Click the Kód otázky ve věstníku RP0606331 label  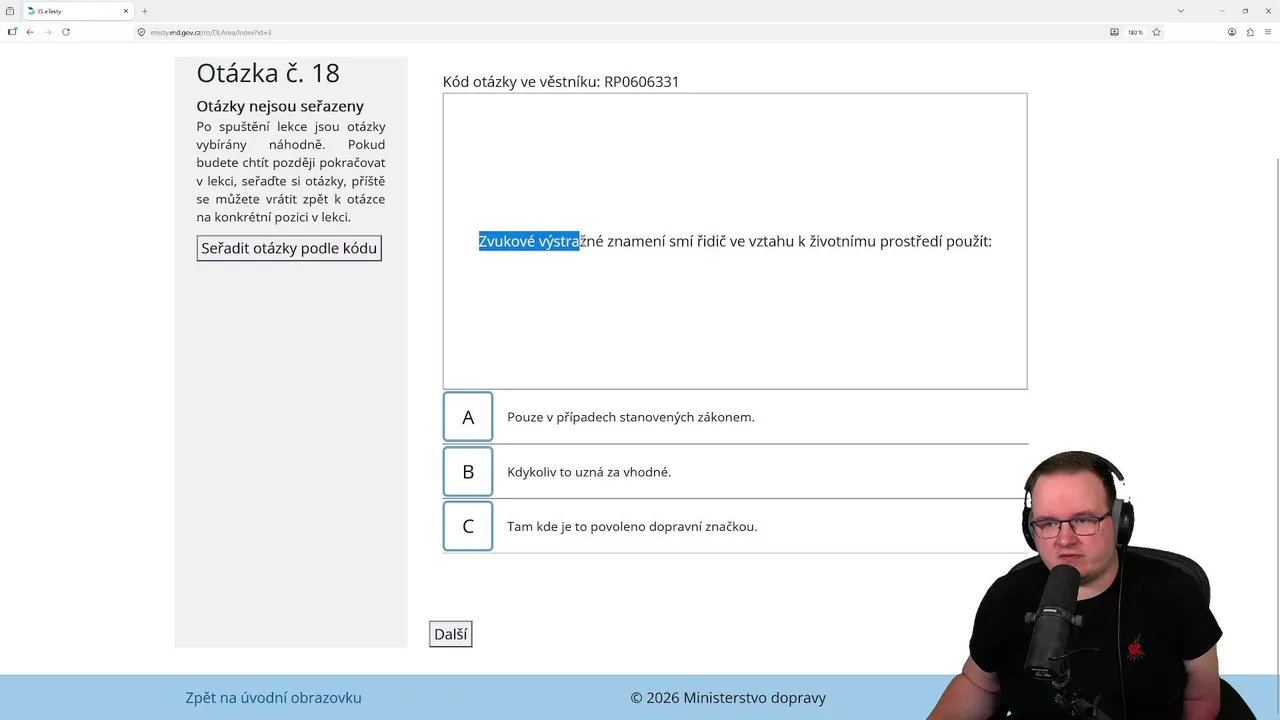(x=561, y=82)
